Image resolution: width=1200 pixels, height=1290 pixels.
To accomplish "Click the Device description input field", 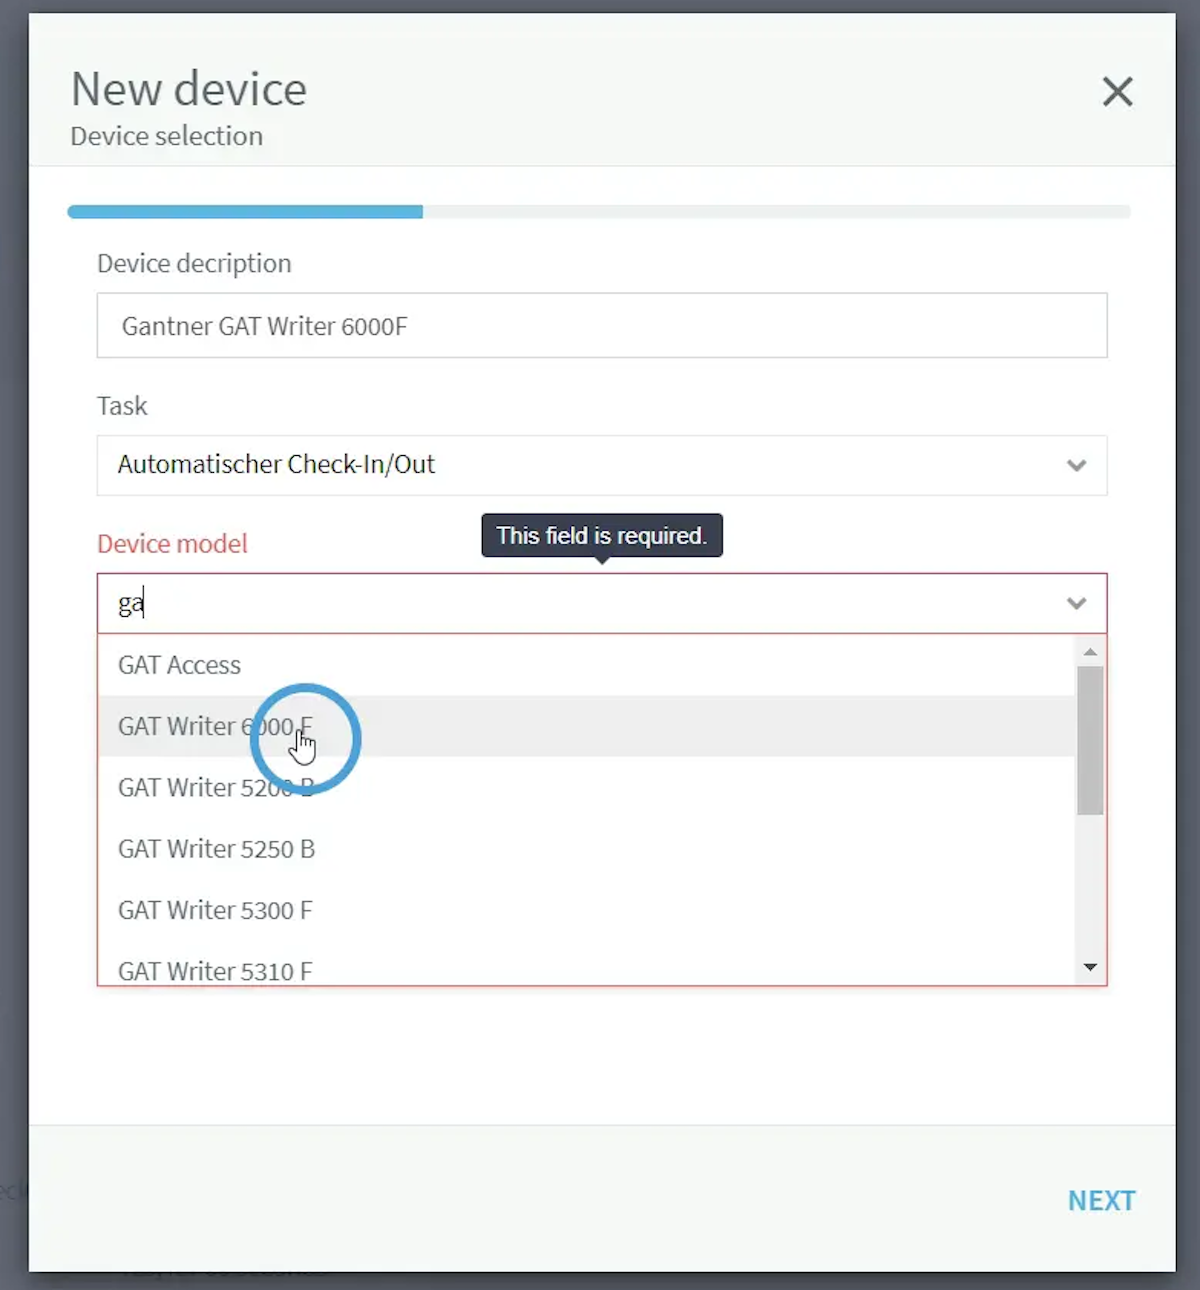I will 601,326.
